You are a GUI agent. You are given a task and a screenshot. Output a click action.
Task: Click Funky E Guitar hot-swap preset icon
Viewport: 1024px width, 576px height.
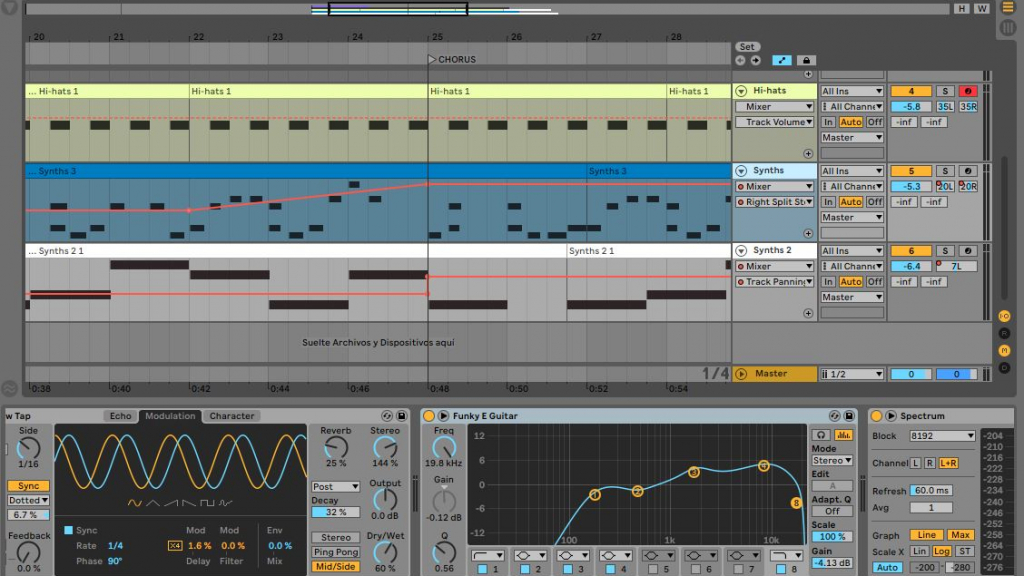coord(834,416)
